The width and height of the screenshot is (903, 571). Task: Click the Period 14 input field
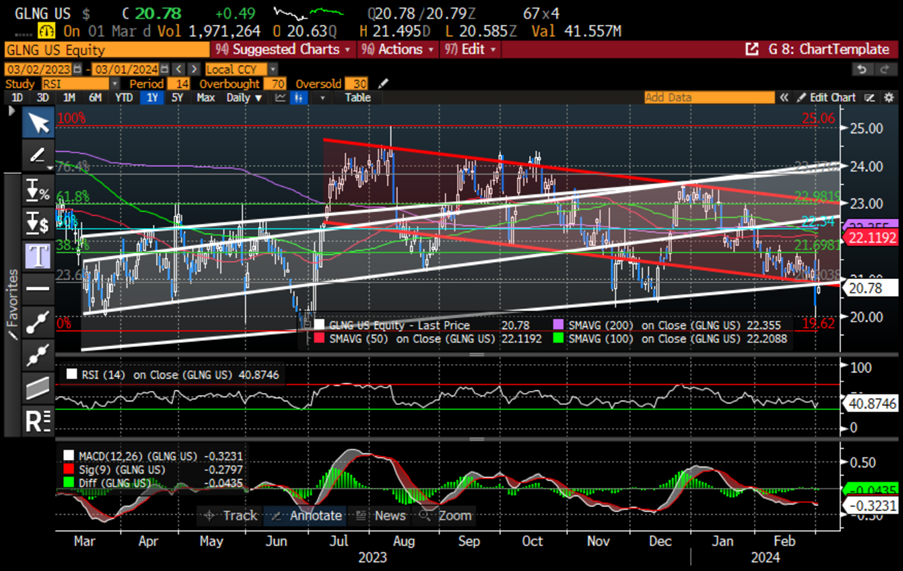pyautogui.click(x=179, y=84)
